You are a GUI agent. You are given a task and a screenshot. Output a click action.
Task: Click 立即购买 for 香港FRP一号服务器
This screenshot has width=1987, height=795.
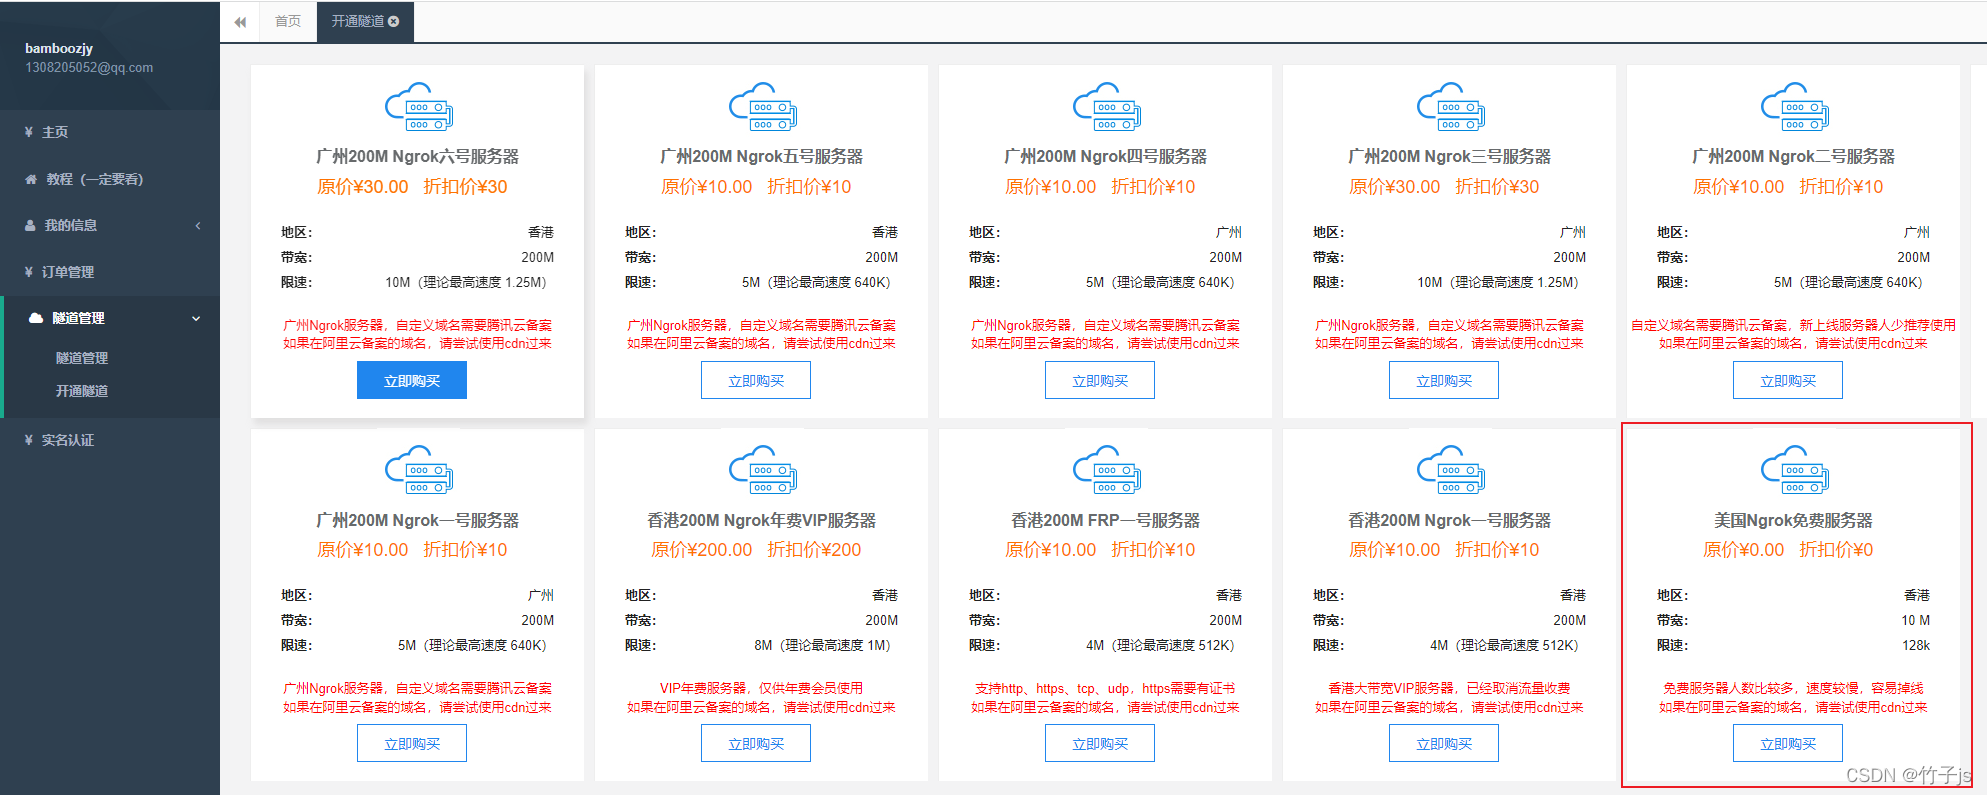[1100, 743]
